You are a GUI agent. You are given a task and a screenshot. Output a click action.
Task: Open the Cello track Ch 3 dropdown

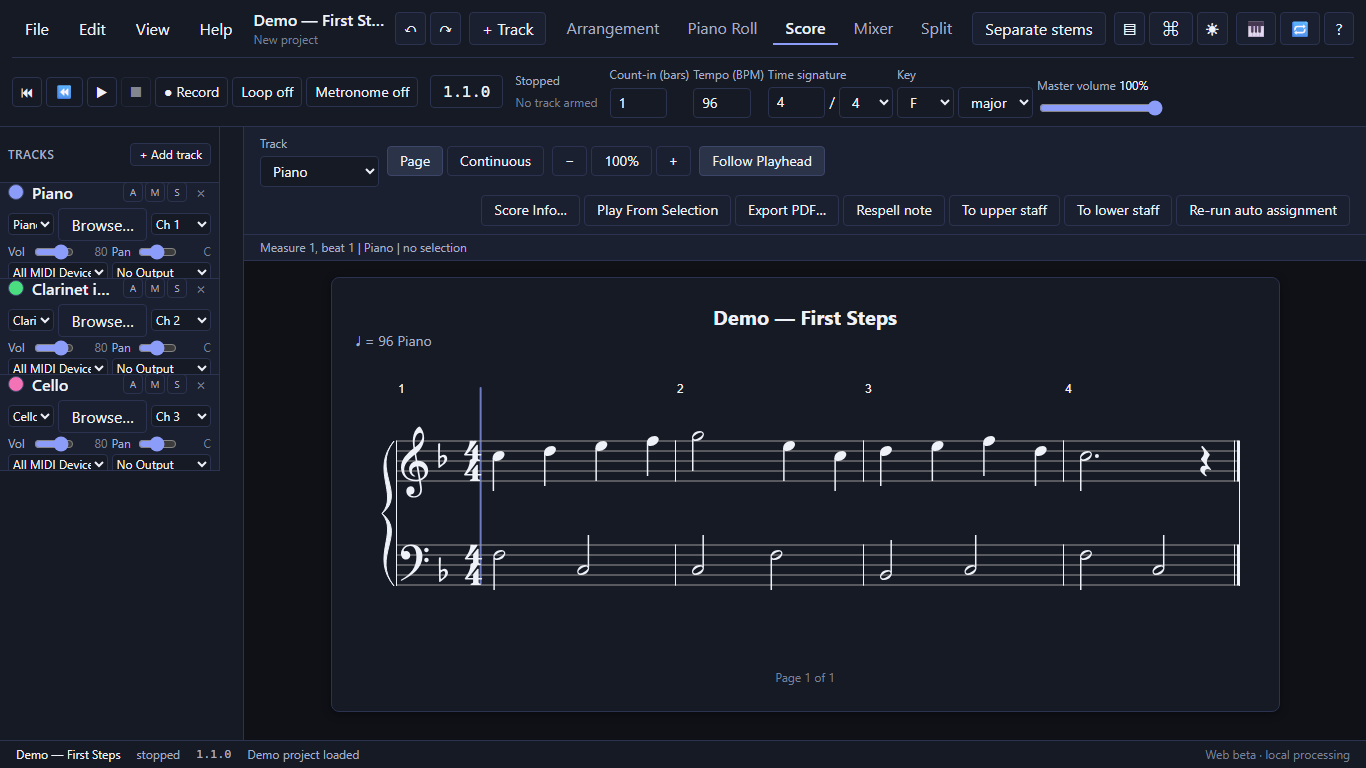point(181,417)
